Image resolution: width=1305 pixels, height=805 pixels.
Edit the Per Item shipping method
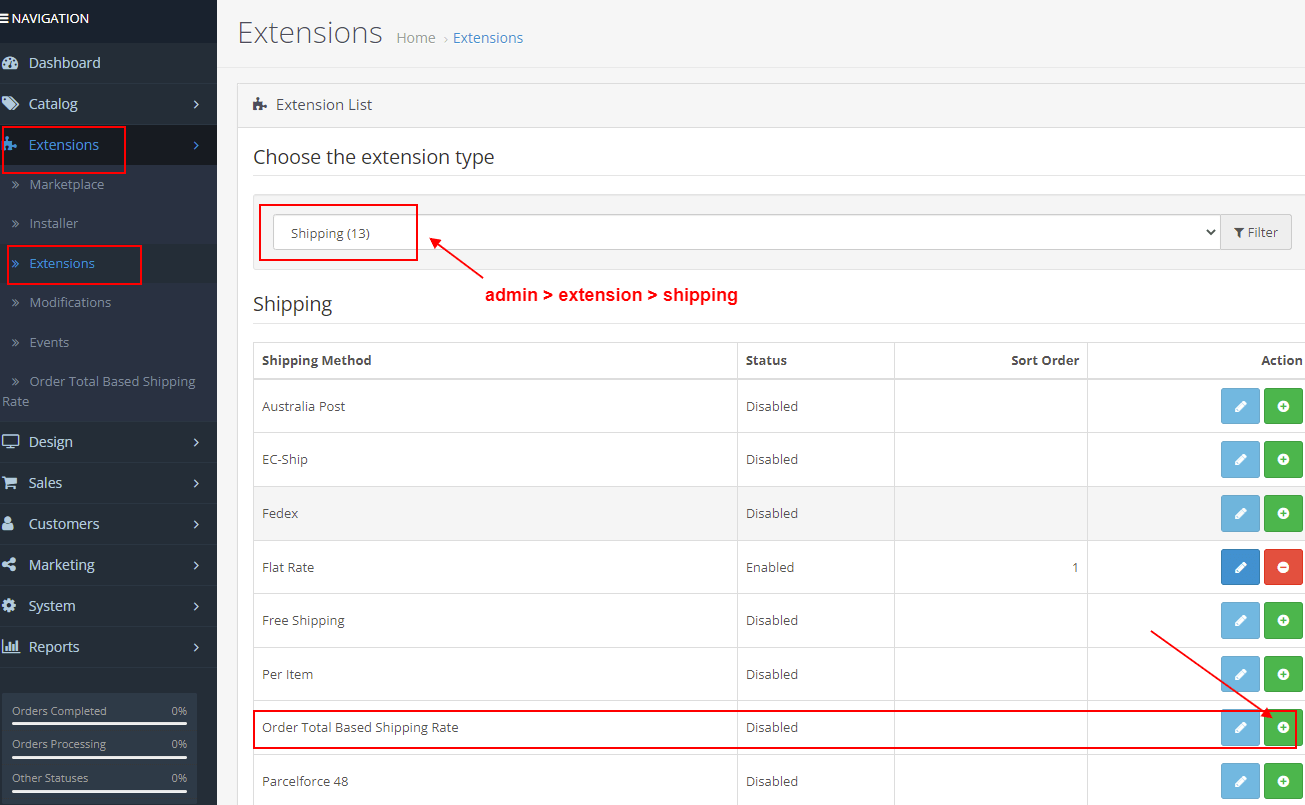tap(1240, 674)
